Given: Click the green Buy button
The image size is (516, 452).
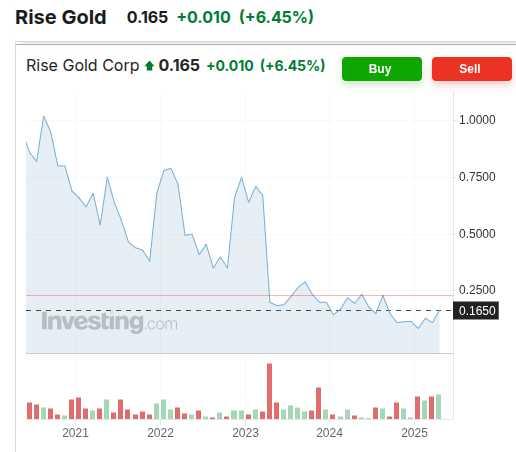Looking at the screenshot, I should pos(382,69).
